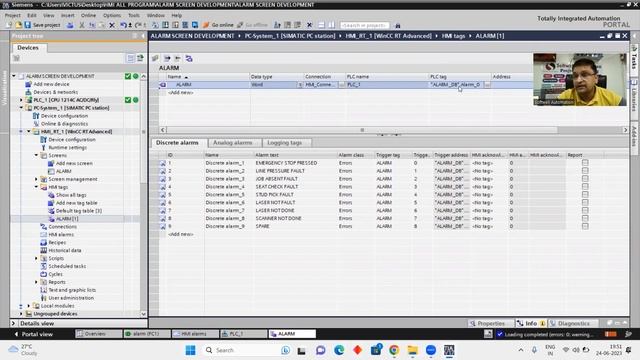This screenshot has height=360, width=640.
Task: Click the Split editor horizontally icon
Action: tap(322, 25)
